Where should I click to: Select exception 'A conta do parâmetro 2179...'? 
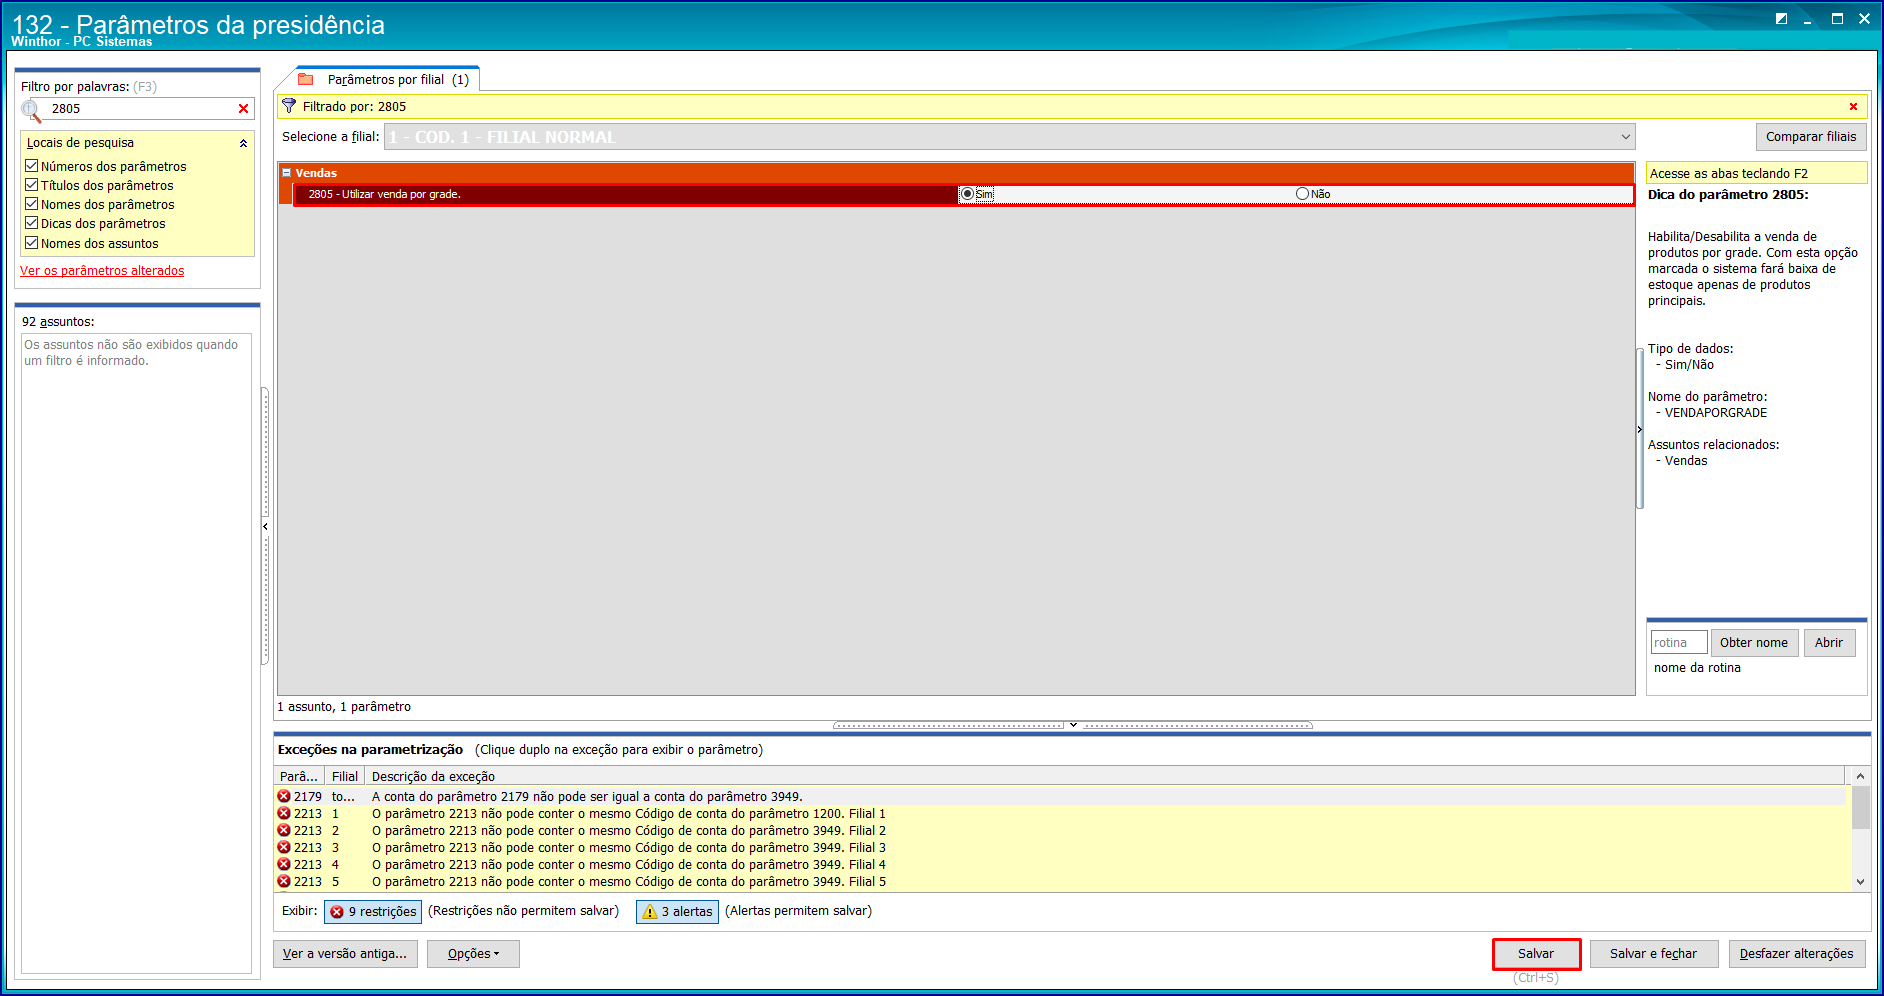click(x=1061, y=796)
